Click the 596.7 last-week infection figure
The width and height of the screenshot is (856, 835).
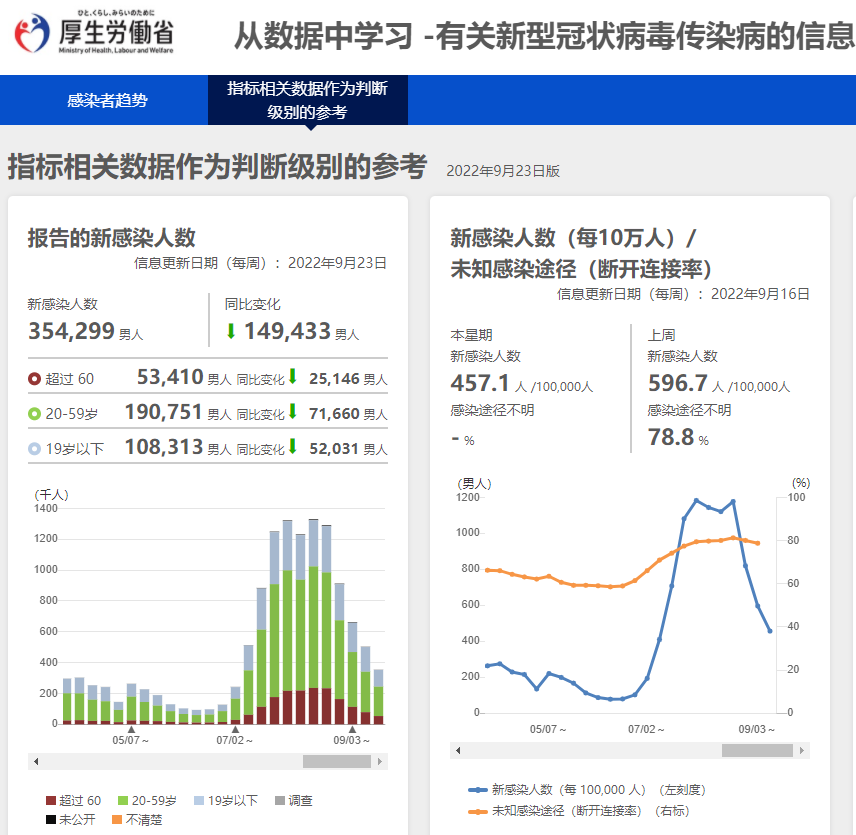tap(677, 383)
